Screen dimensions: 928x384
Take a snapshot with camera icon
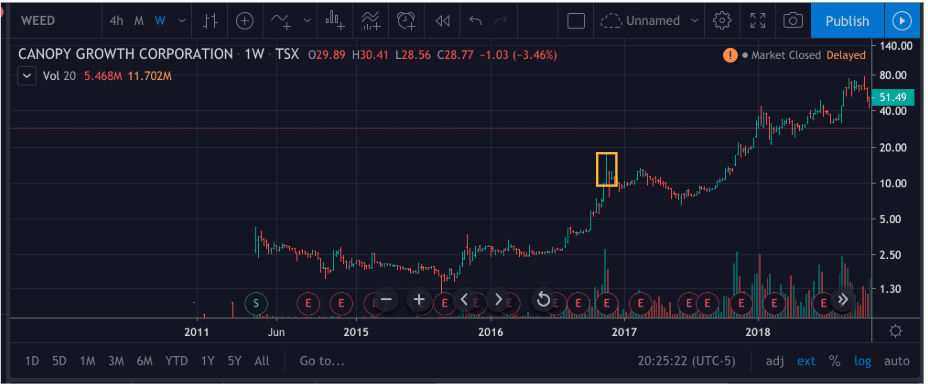[x=792, y=21]
